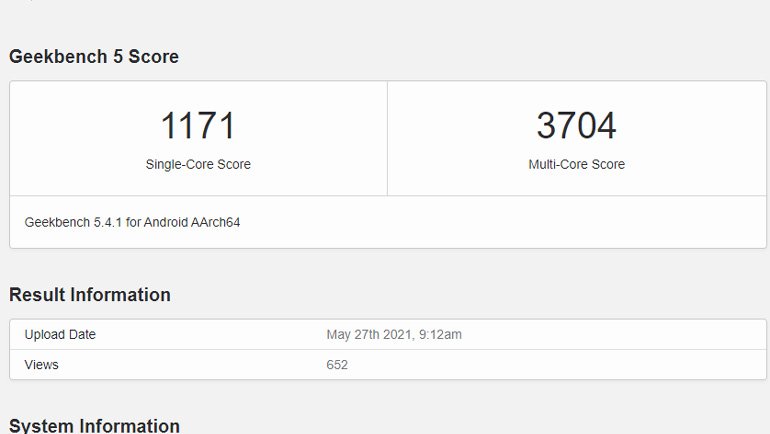Click the Single-Core Score label

pyautogui.click(x=198, y=164)
